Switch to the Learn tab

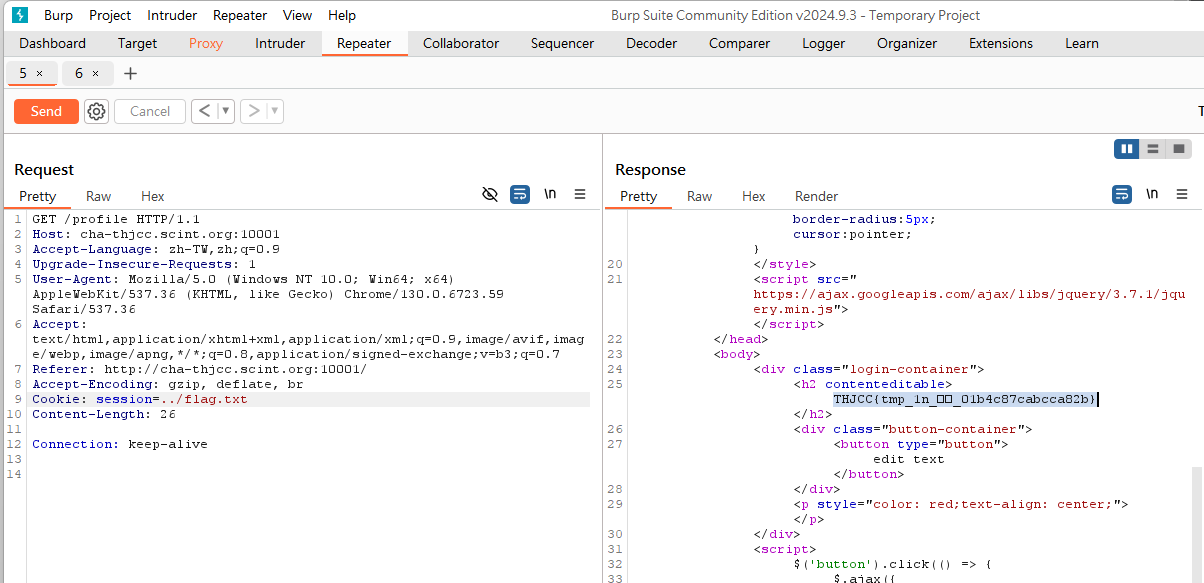click(1082, 43)
